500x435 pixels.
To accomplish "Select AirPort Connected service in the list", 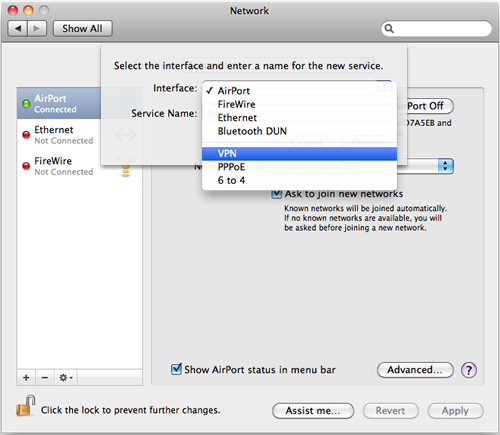I will [59, 103].
